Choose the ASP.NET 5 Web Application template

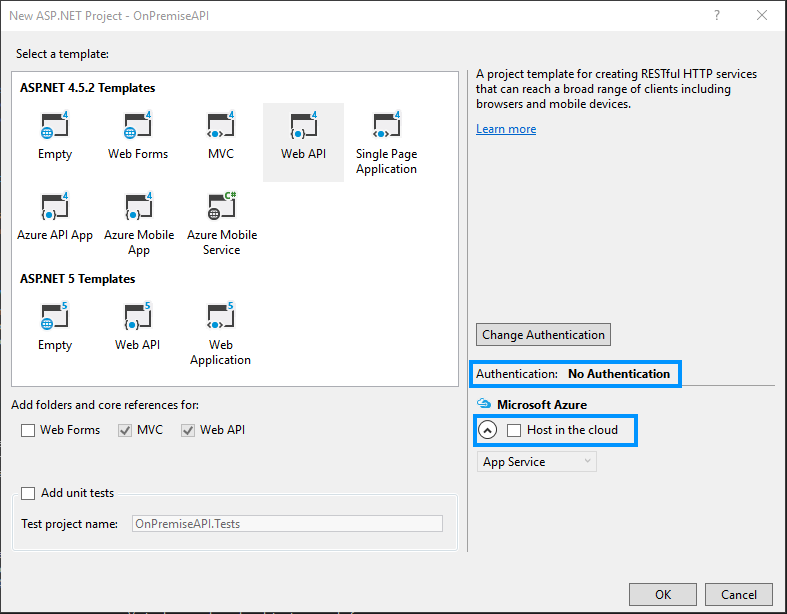tap(220, 334)
